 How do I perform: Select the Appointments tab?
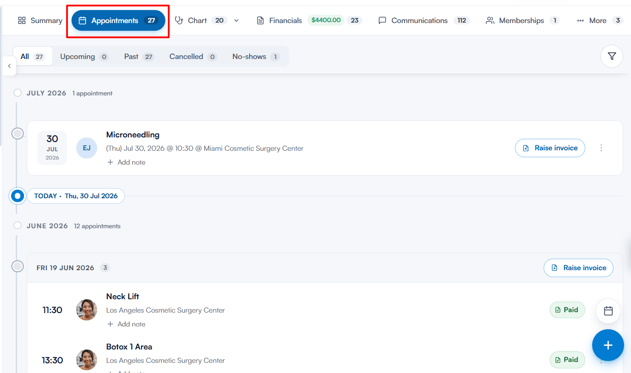118,21
